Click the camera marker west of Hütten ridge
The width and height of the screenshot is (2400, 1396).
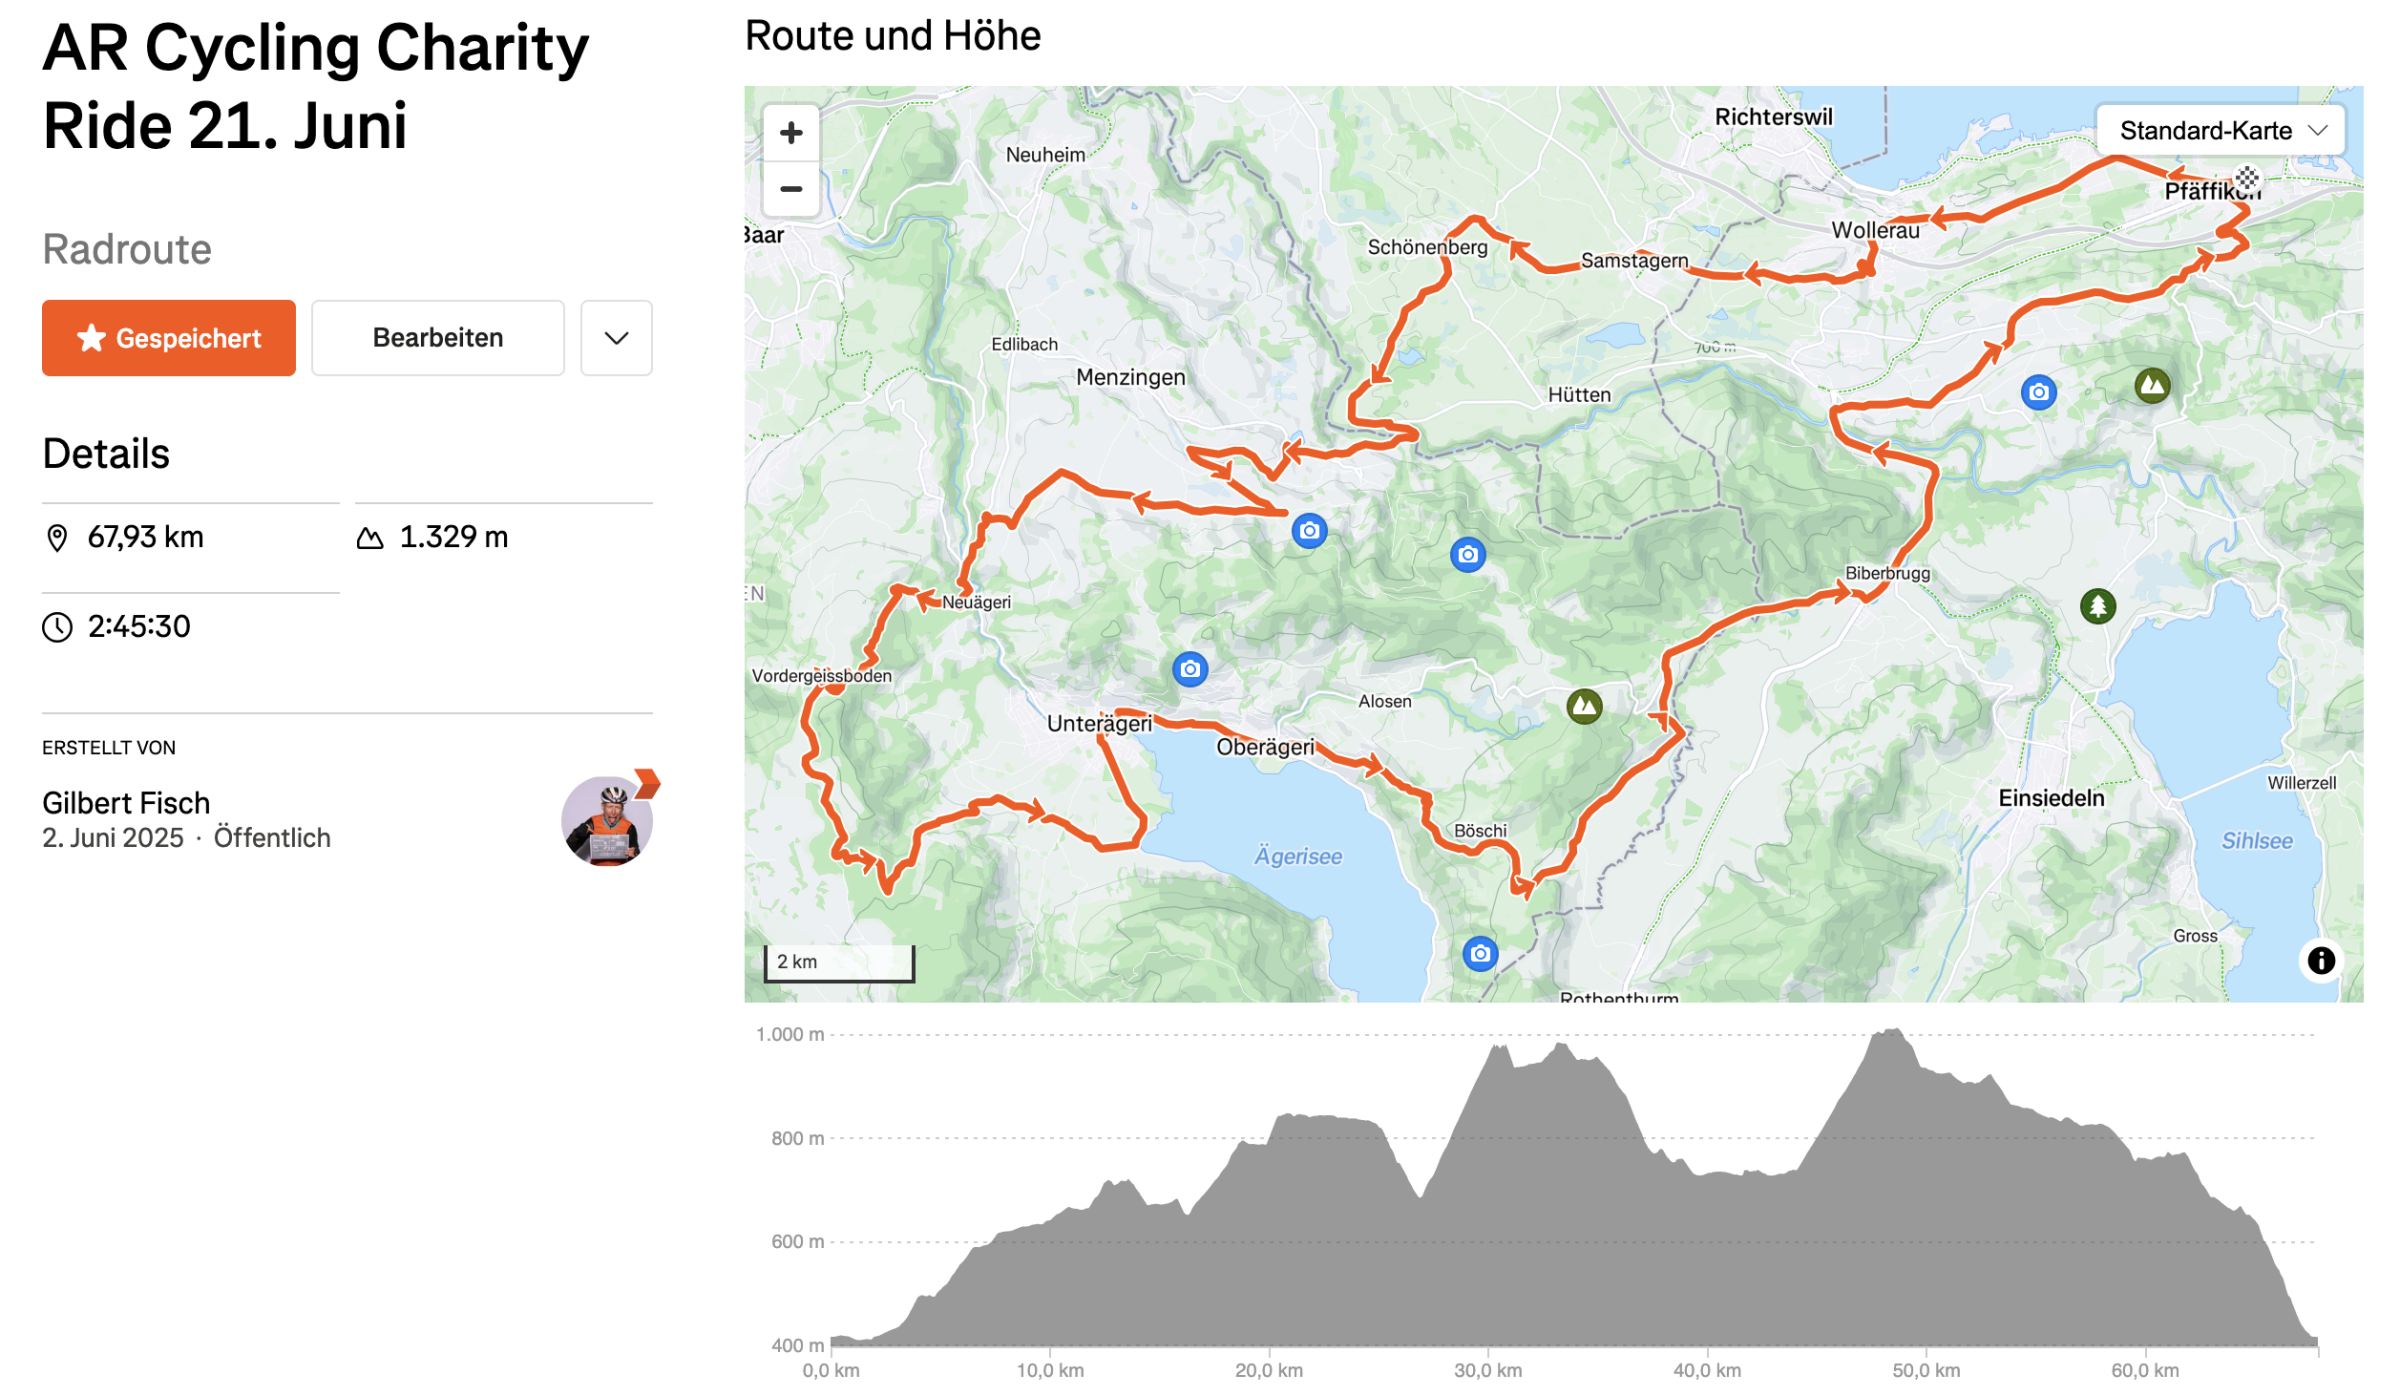click(1467, 555)
